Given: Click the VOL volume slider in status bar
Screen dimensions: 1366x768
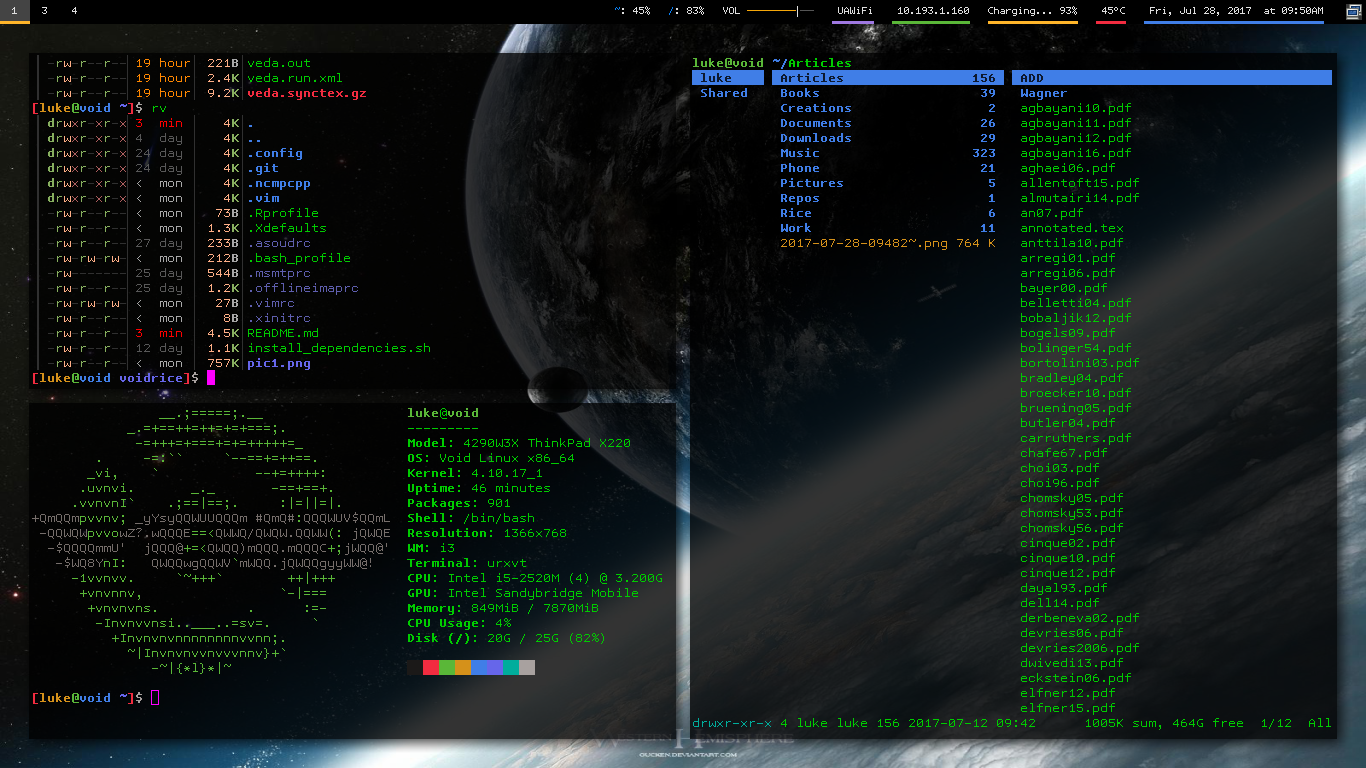Looking at the screenshot, I should (782, 11).
